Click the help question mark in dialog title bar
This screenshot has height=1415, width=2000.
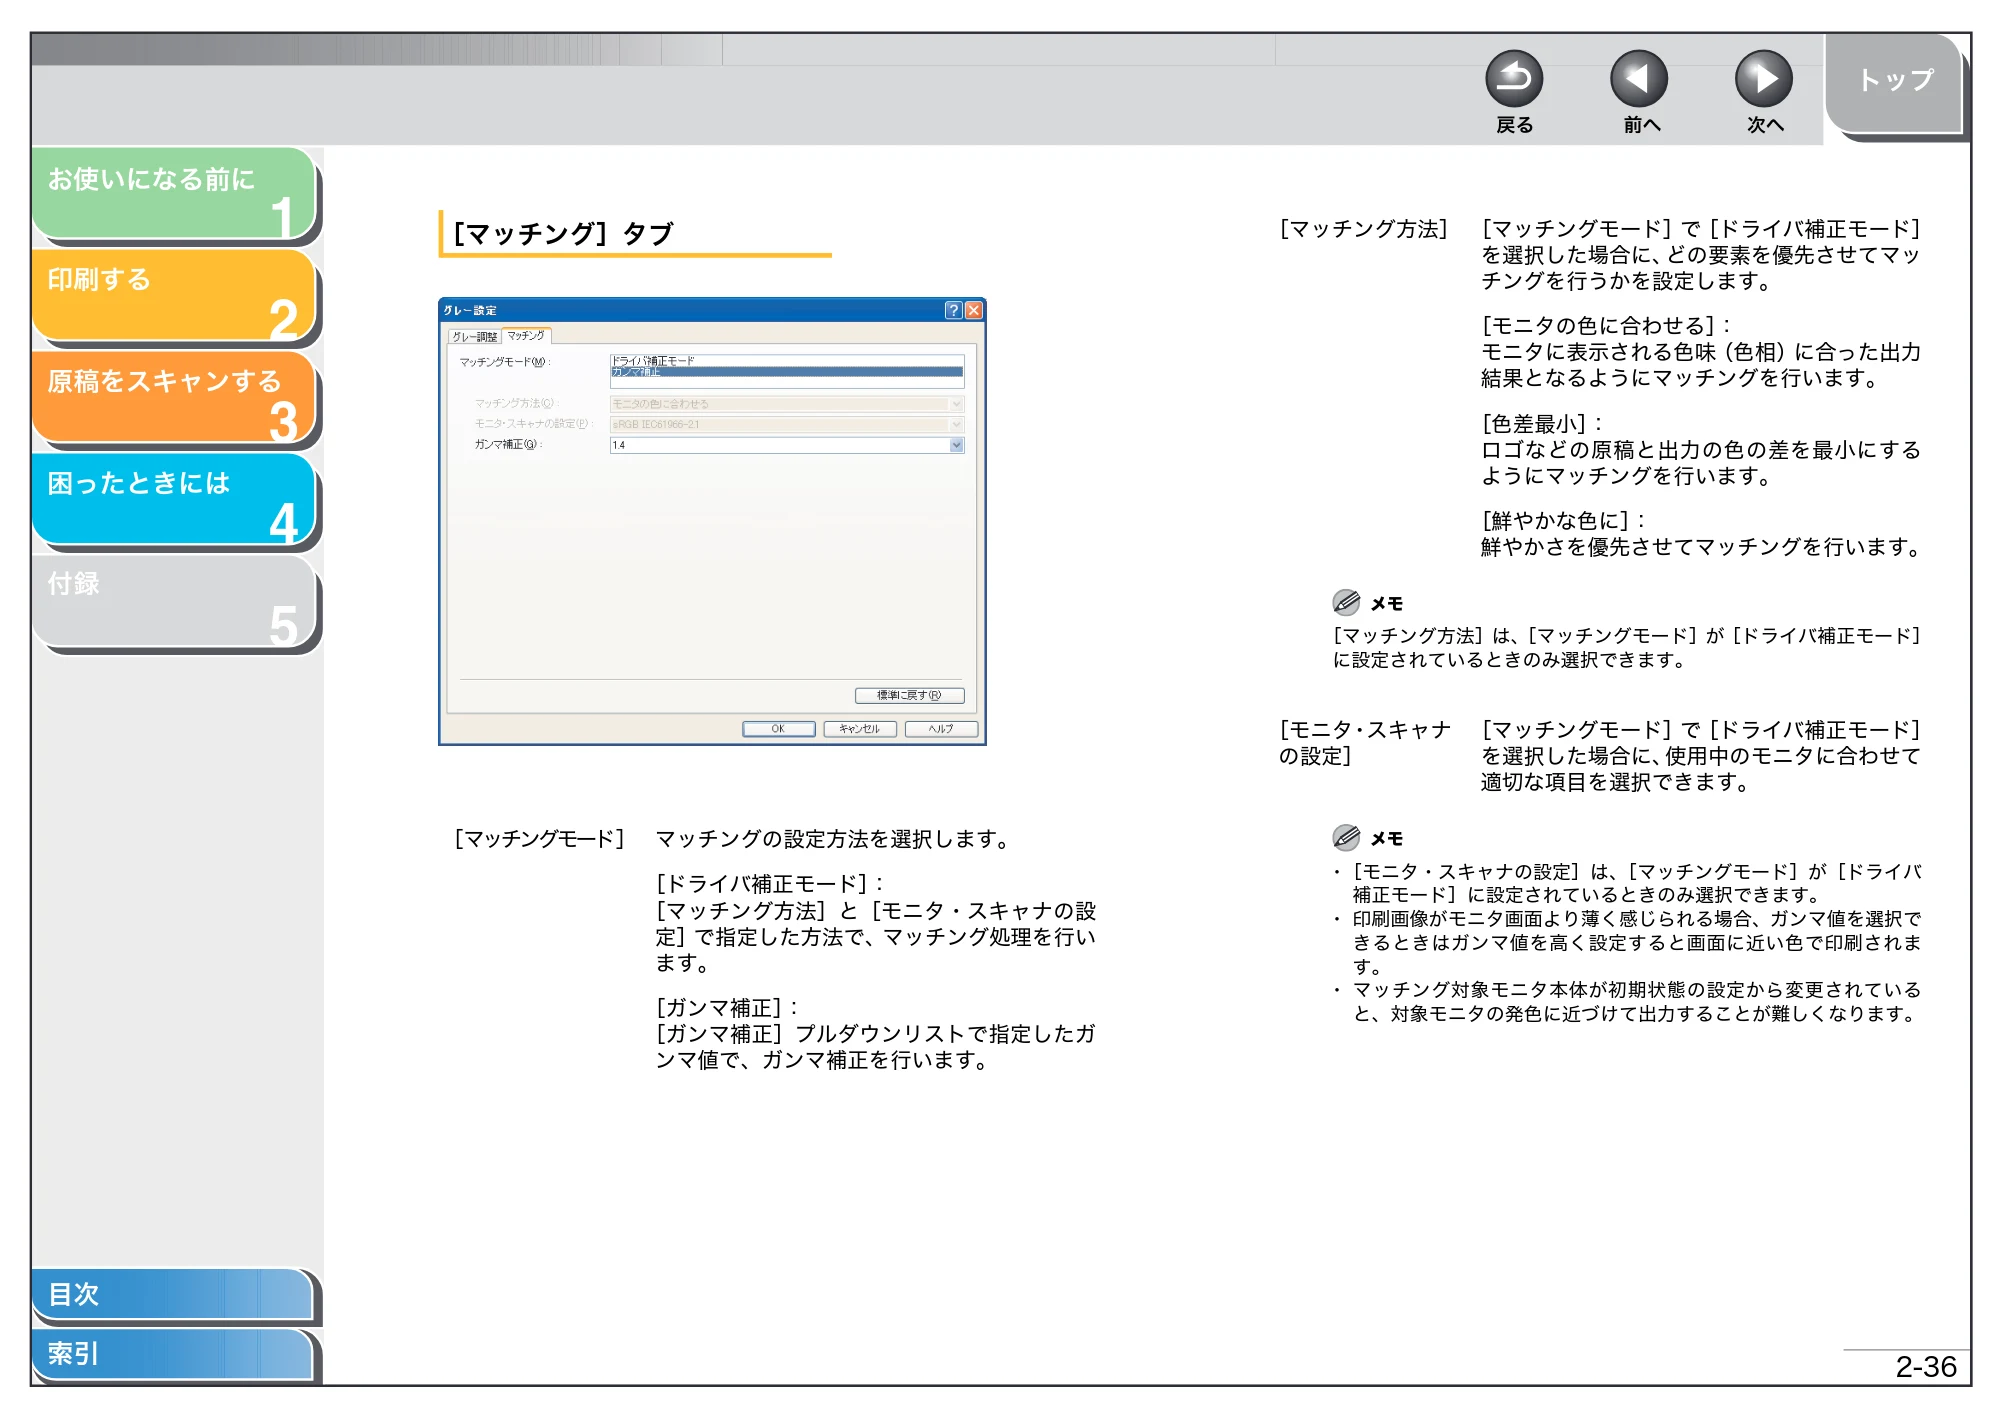click(x=953, y=310)
